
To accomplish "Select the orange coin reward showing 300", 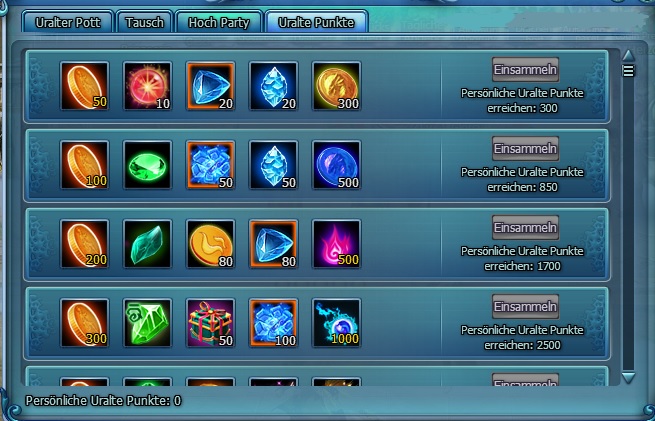I will pos(84,323).
